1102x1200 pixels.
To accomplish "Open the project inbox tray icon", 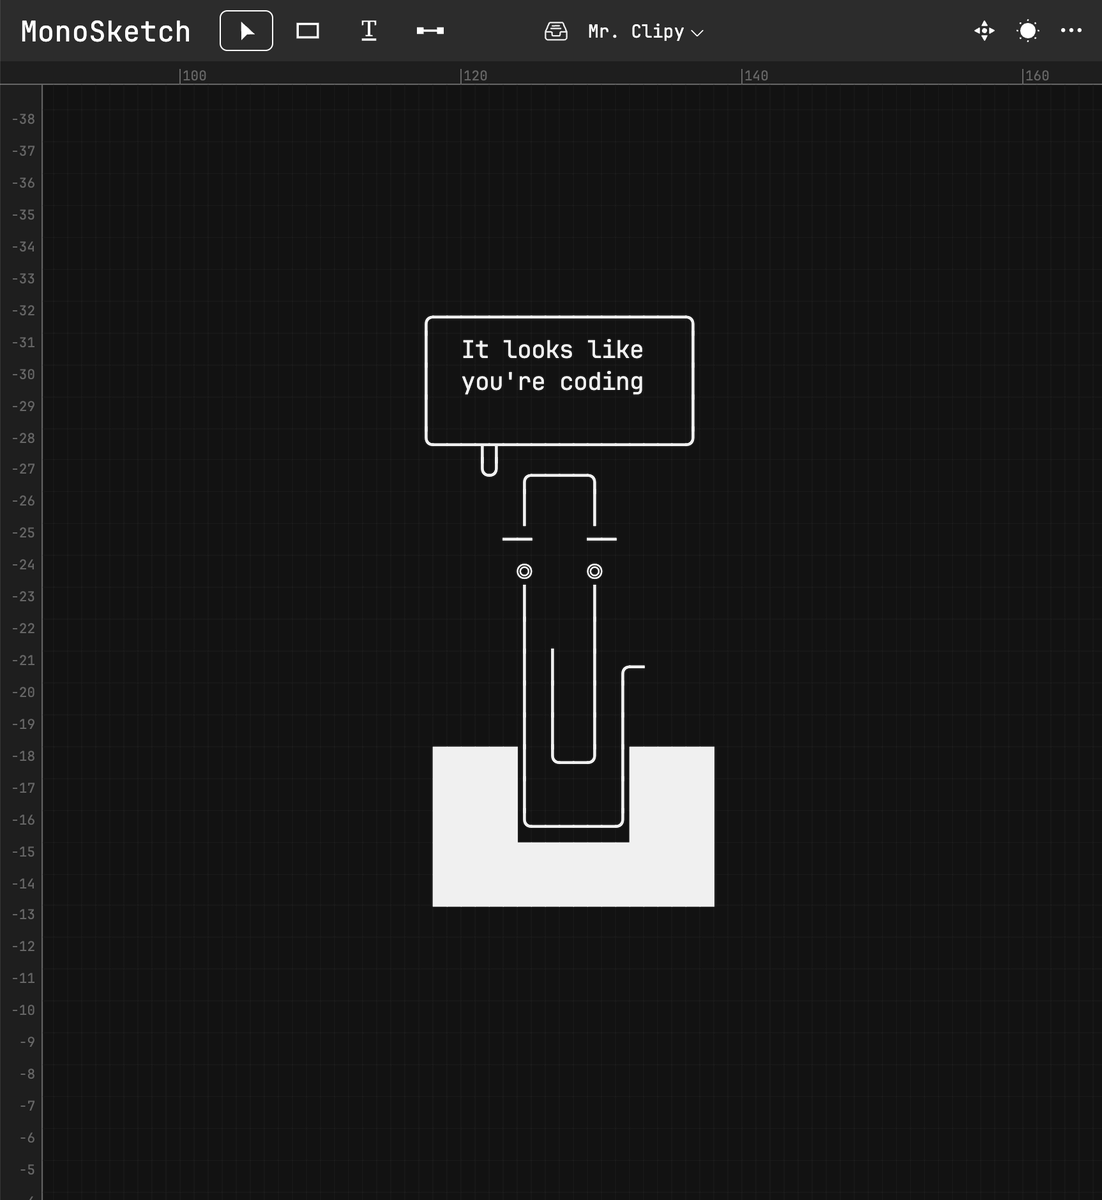I will (x=556, y=31).
